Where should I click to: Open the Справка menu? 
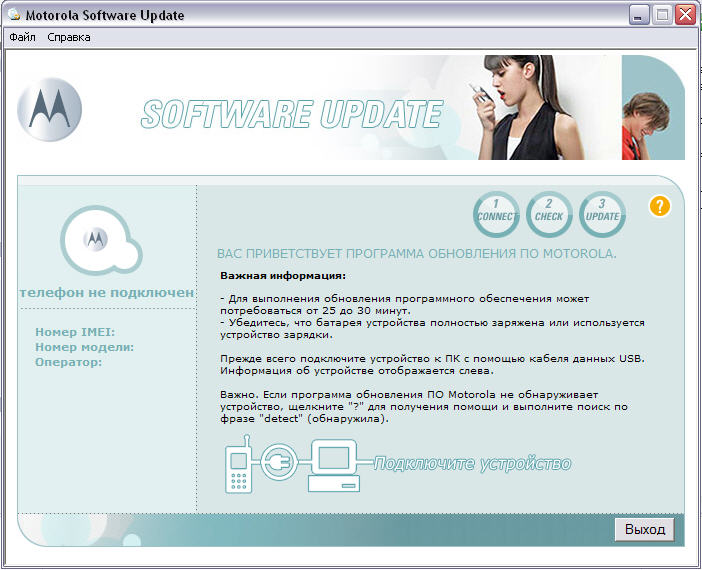click(69, 37)
